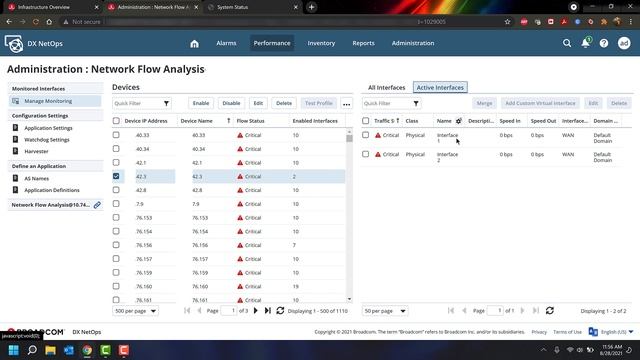Viewport: 640px width, 360px height.
Task: Check the box for Interface 1
Action: [x=366, y=135]
